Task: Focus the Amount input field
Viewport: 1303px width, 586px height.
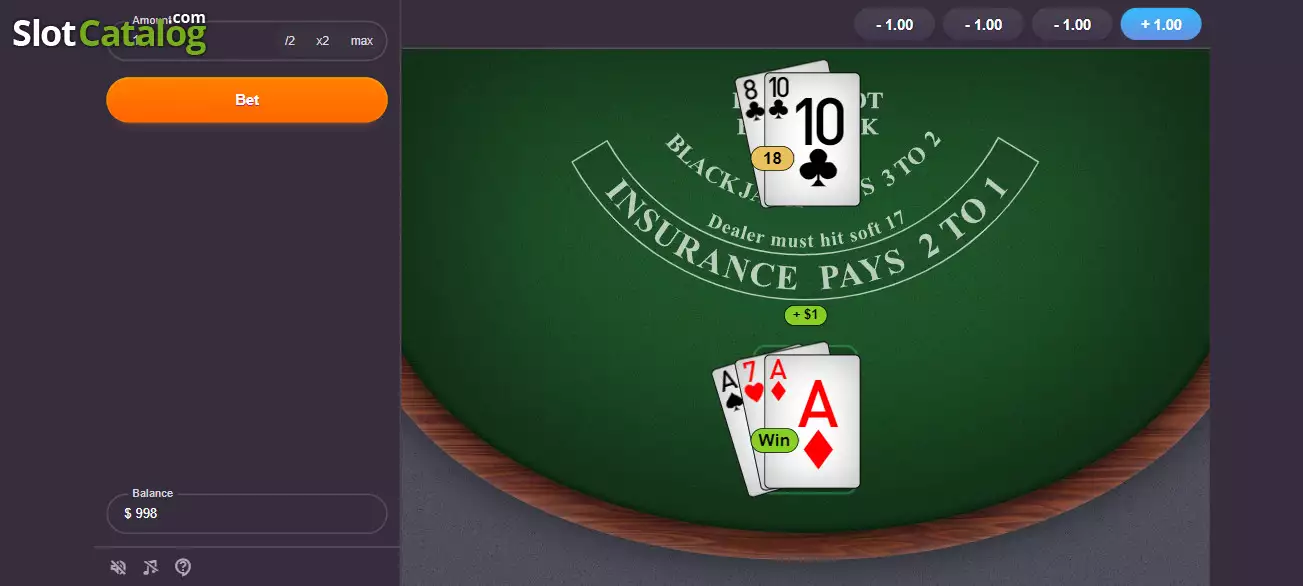Action: click(x=190, y=41)
